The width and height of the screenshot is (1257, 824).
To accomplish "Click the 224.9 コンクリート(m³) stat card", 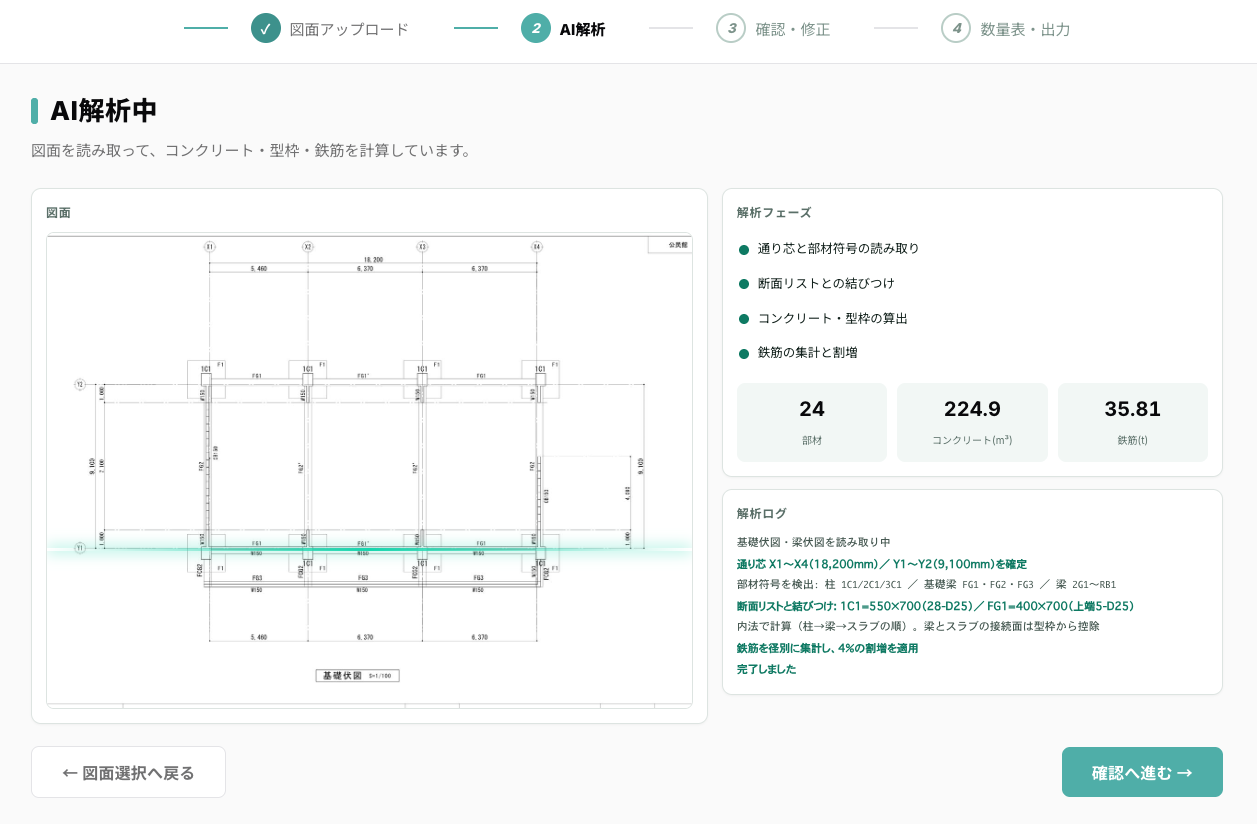I will (x=972, y=422).
